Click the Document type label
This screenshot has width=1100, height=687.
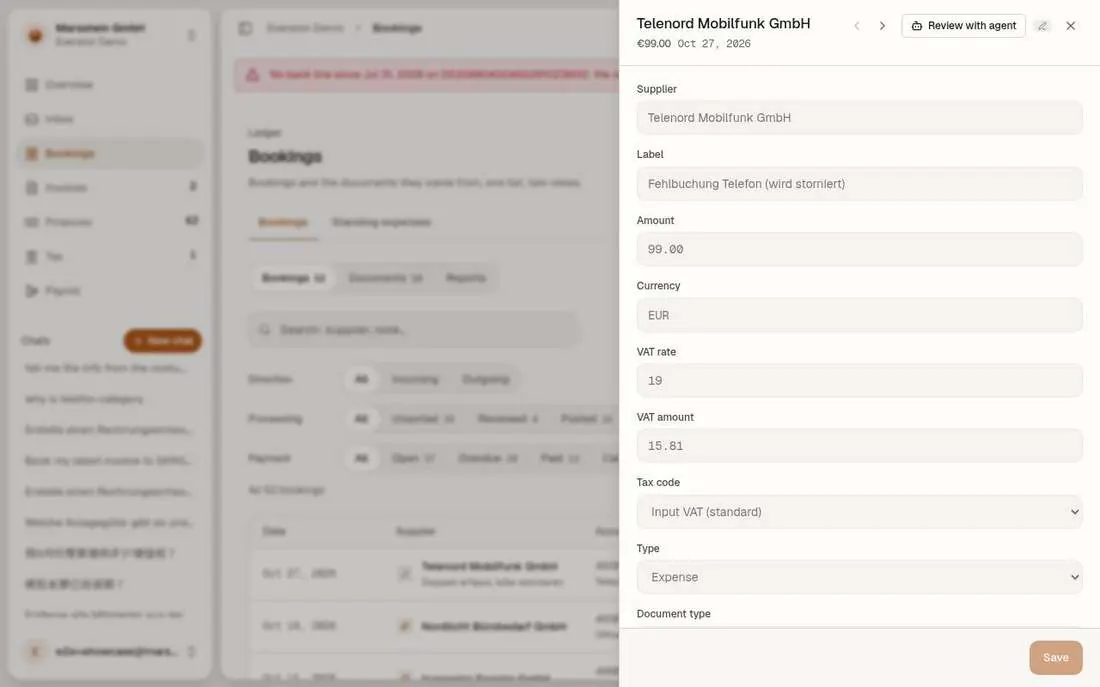673,613
